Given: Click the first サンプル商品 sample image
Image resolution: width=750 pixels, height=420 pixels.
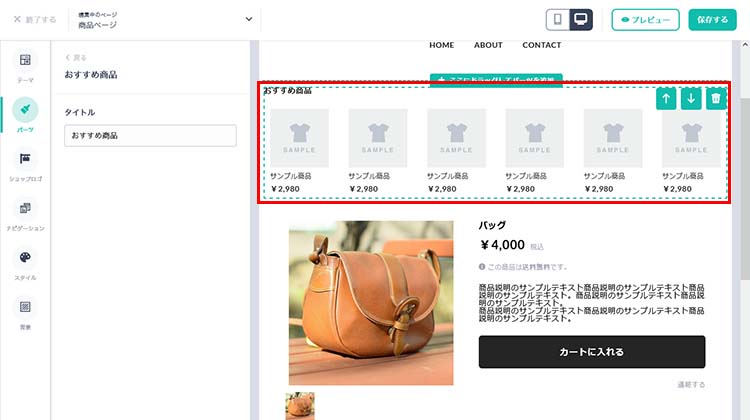Looking at the screenshot, I should (299, 138).
